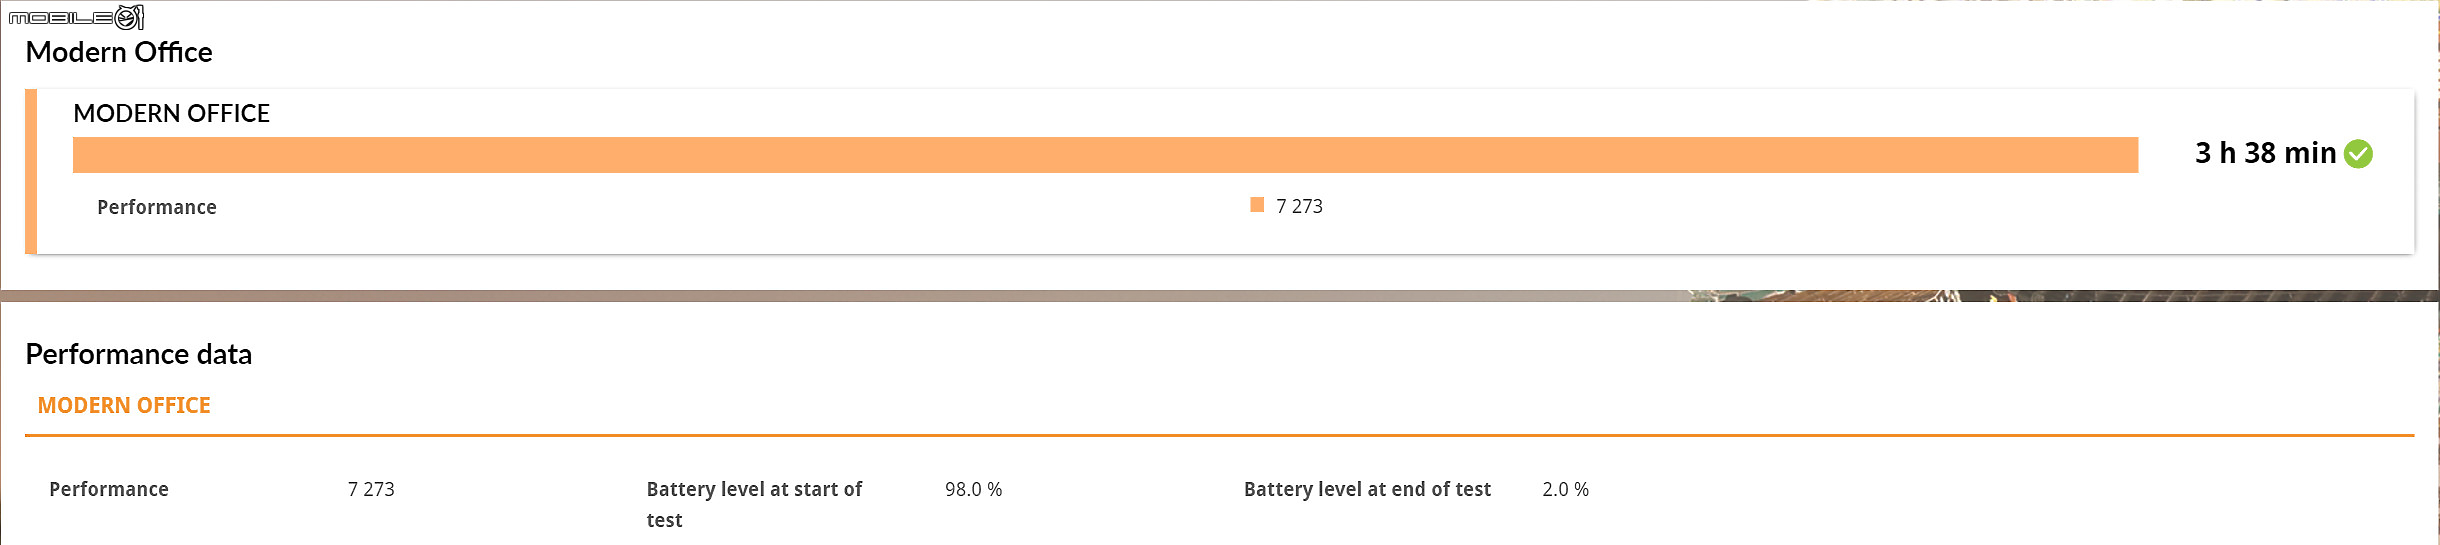Click Battery level at end of test label
Image resolution: width=2440 pixels, height=545 pixels.
1367,489
